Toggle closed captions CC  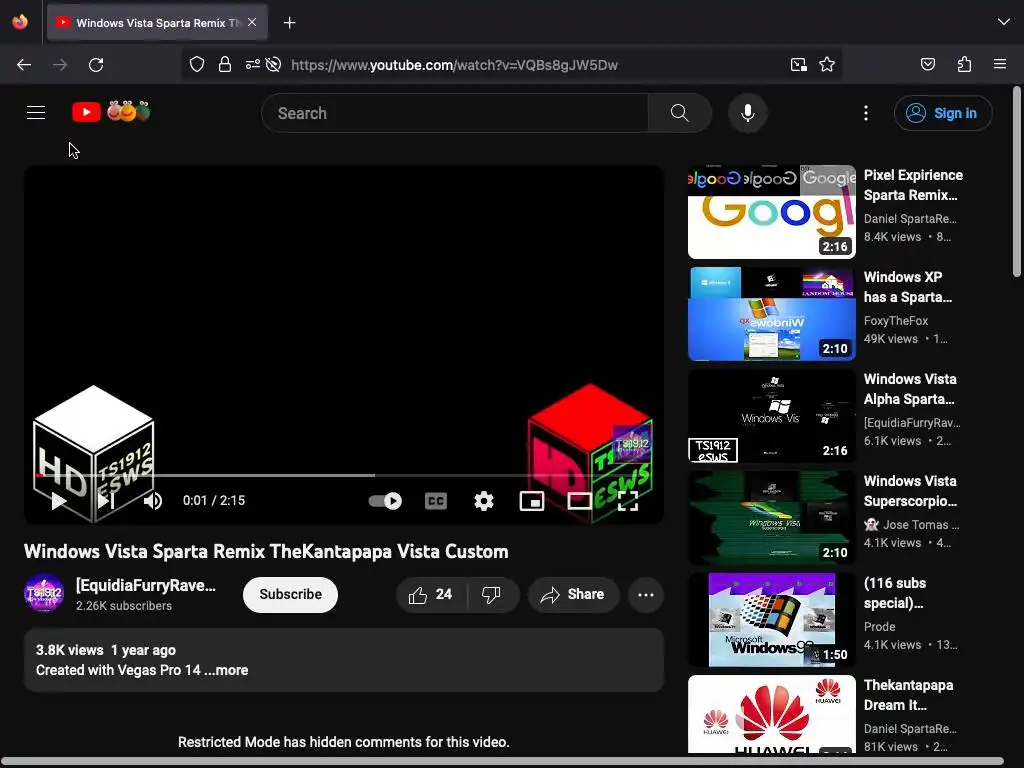click(436, 501)
